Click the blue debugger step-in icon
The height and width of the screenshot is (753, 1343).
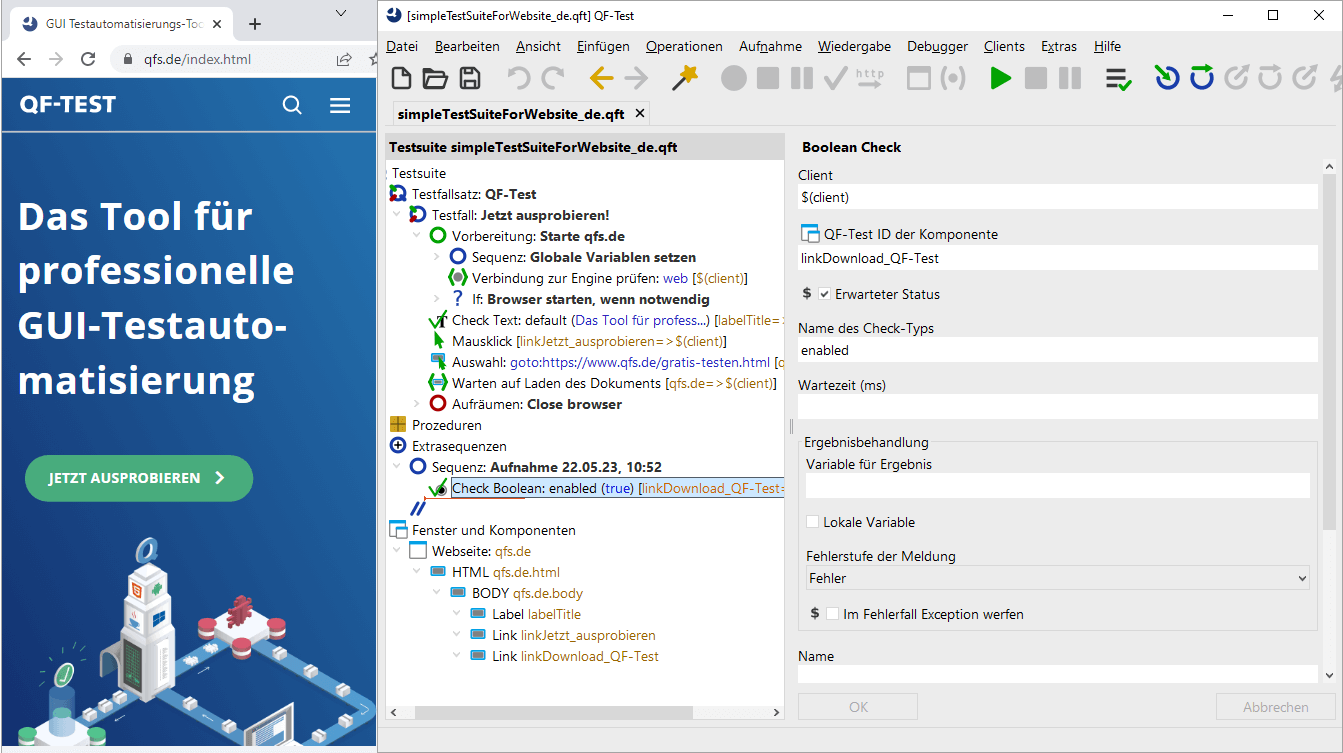tap(1166, 77)
